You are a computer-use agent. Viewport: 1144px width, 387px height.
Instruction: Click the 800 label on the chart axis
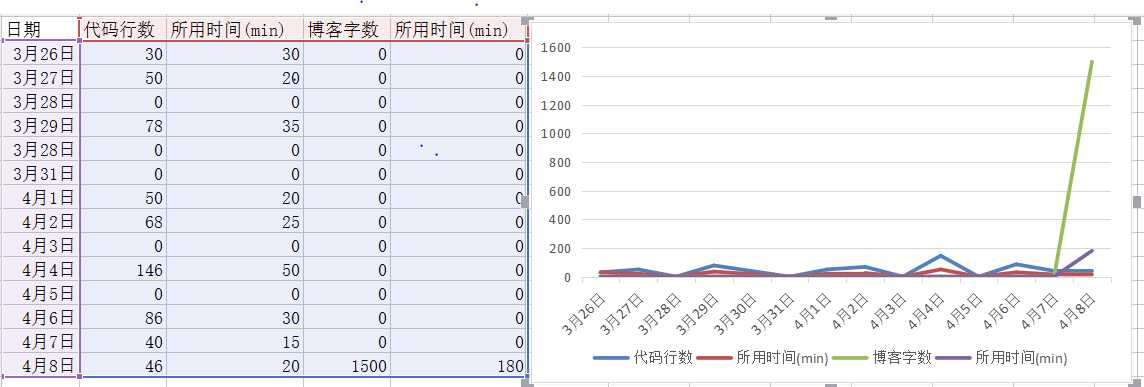coord(560,163)
